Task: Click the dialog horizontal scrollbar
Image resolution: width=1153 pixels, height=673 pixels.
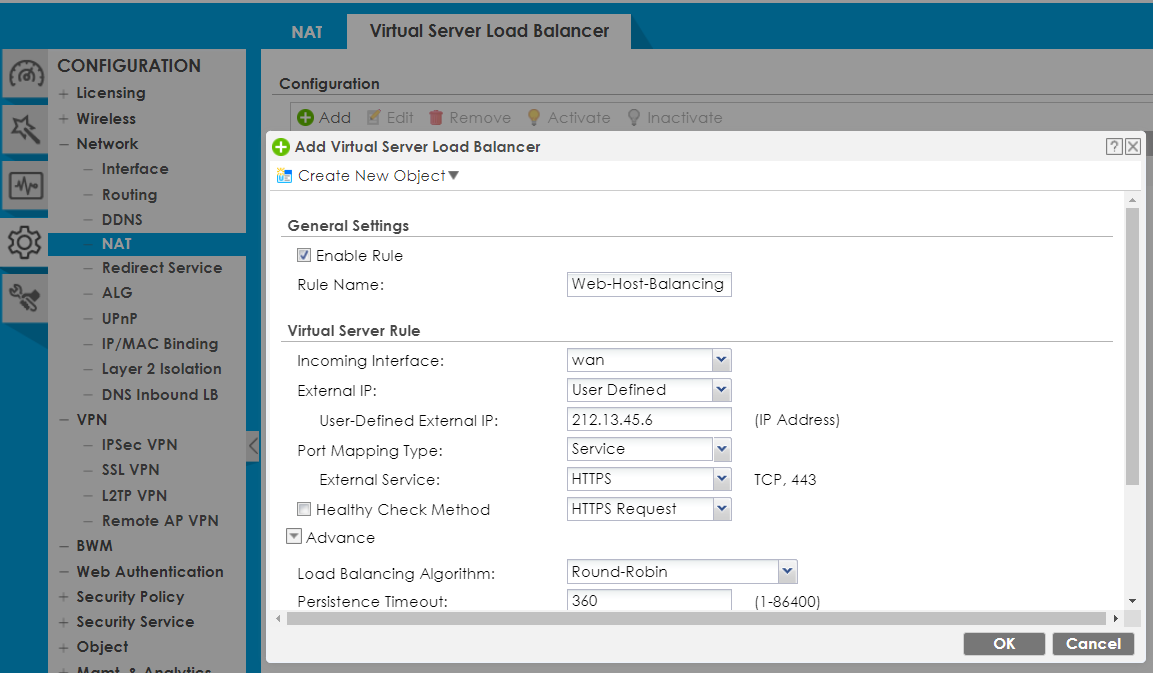Action: (x=696, y=619)
